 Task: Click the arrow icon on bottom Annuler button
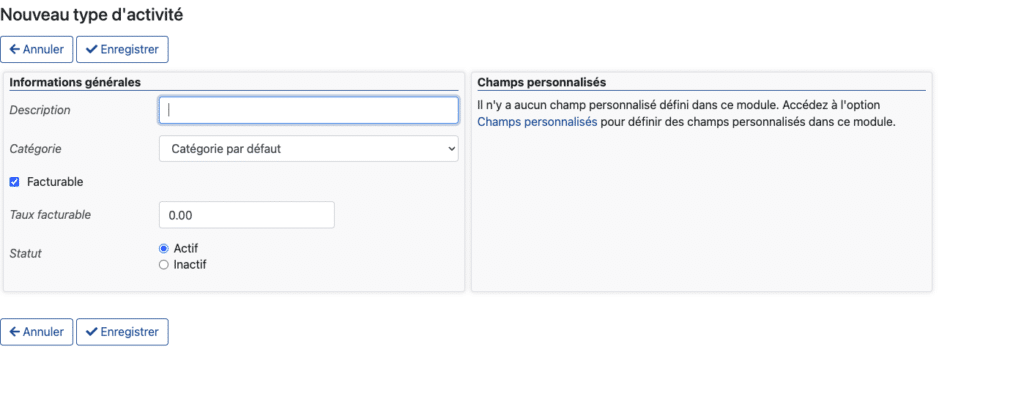click(14, 332)
